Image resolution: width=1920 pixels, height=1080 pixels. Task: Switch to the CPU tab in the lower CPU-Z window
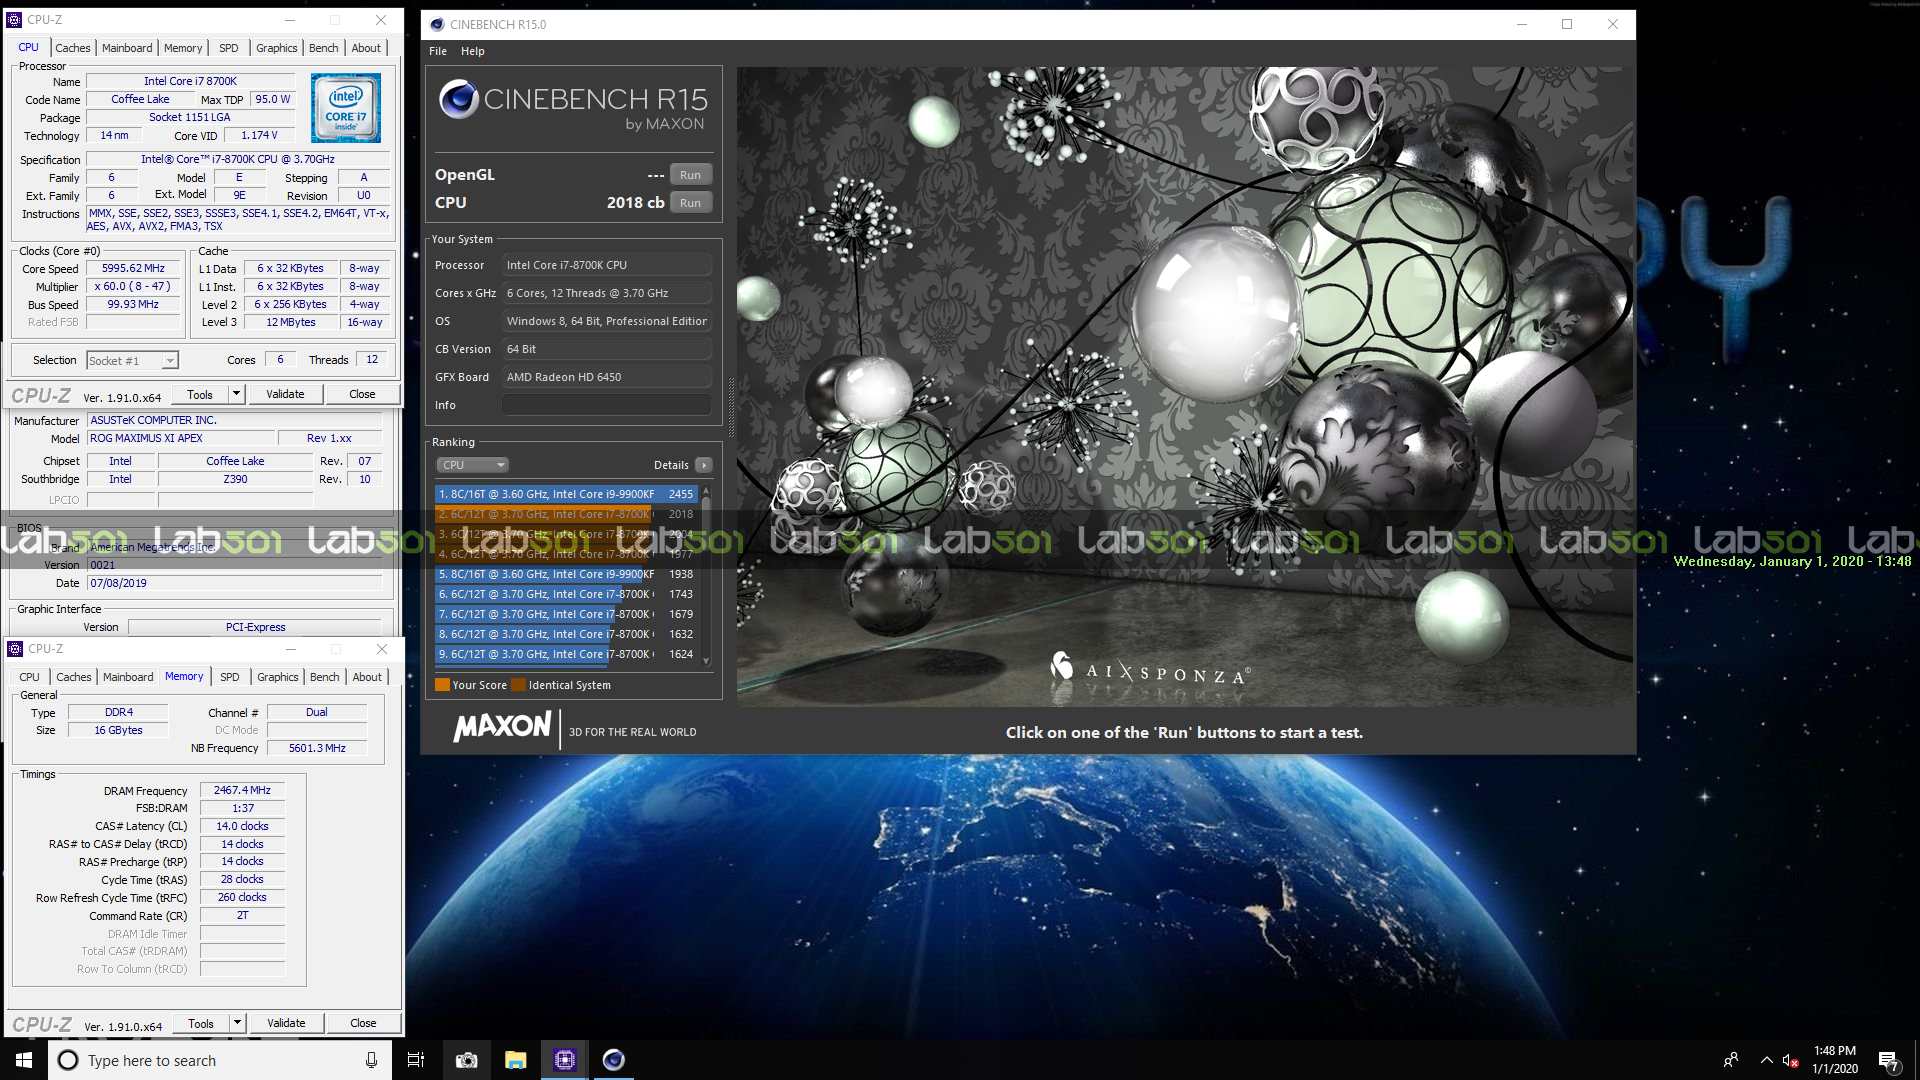pyautogui.click(x=30, y=677)
